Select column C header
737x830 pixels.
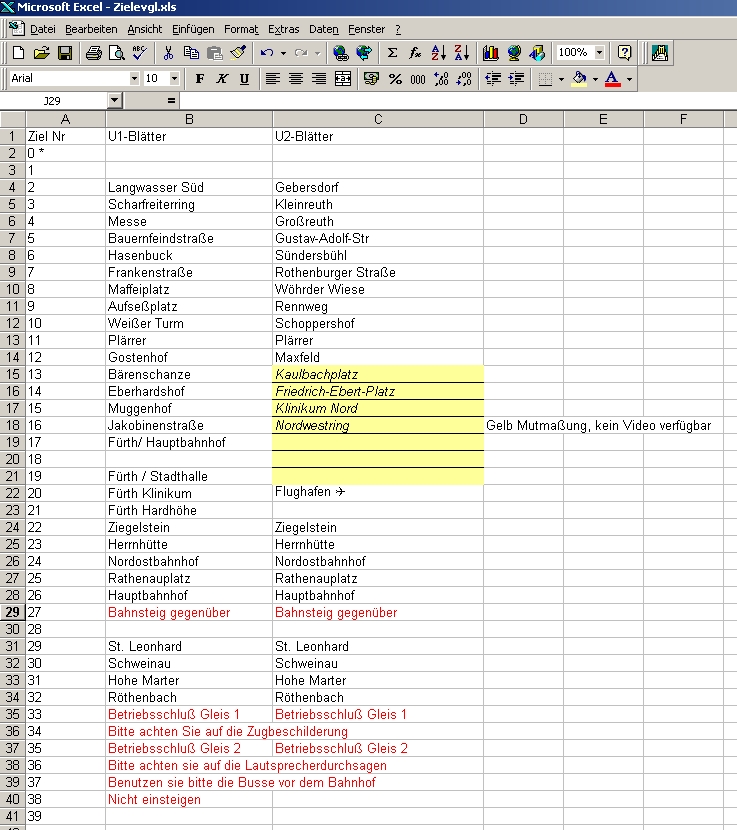tap(378, 119)
